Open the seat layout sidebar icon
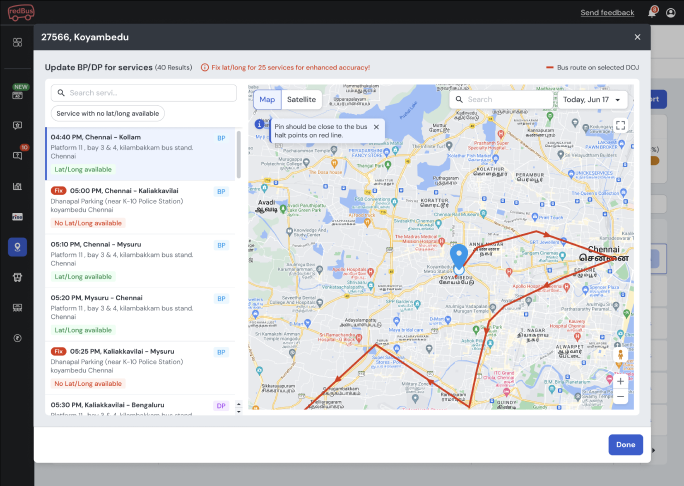Viewport: 684px width, 486px height. (17, 308)
